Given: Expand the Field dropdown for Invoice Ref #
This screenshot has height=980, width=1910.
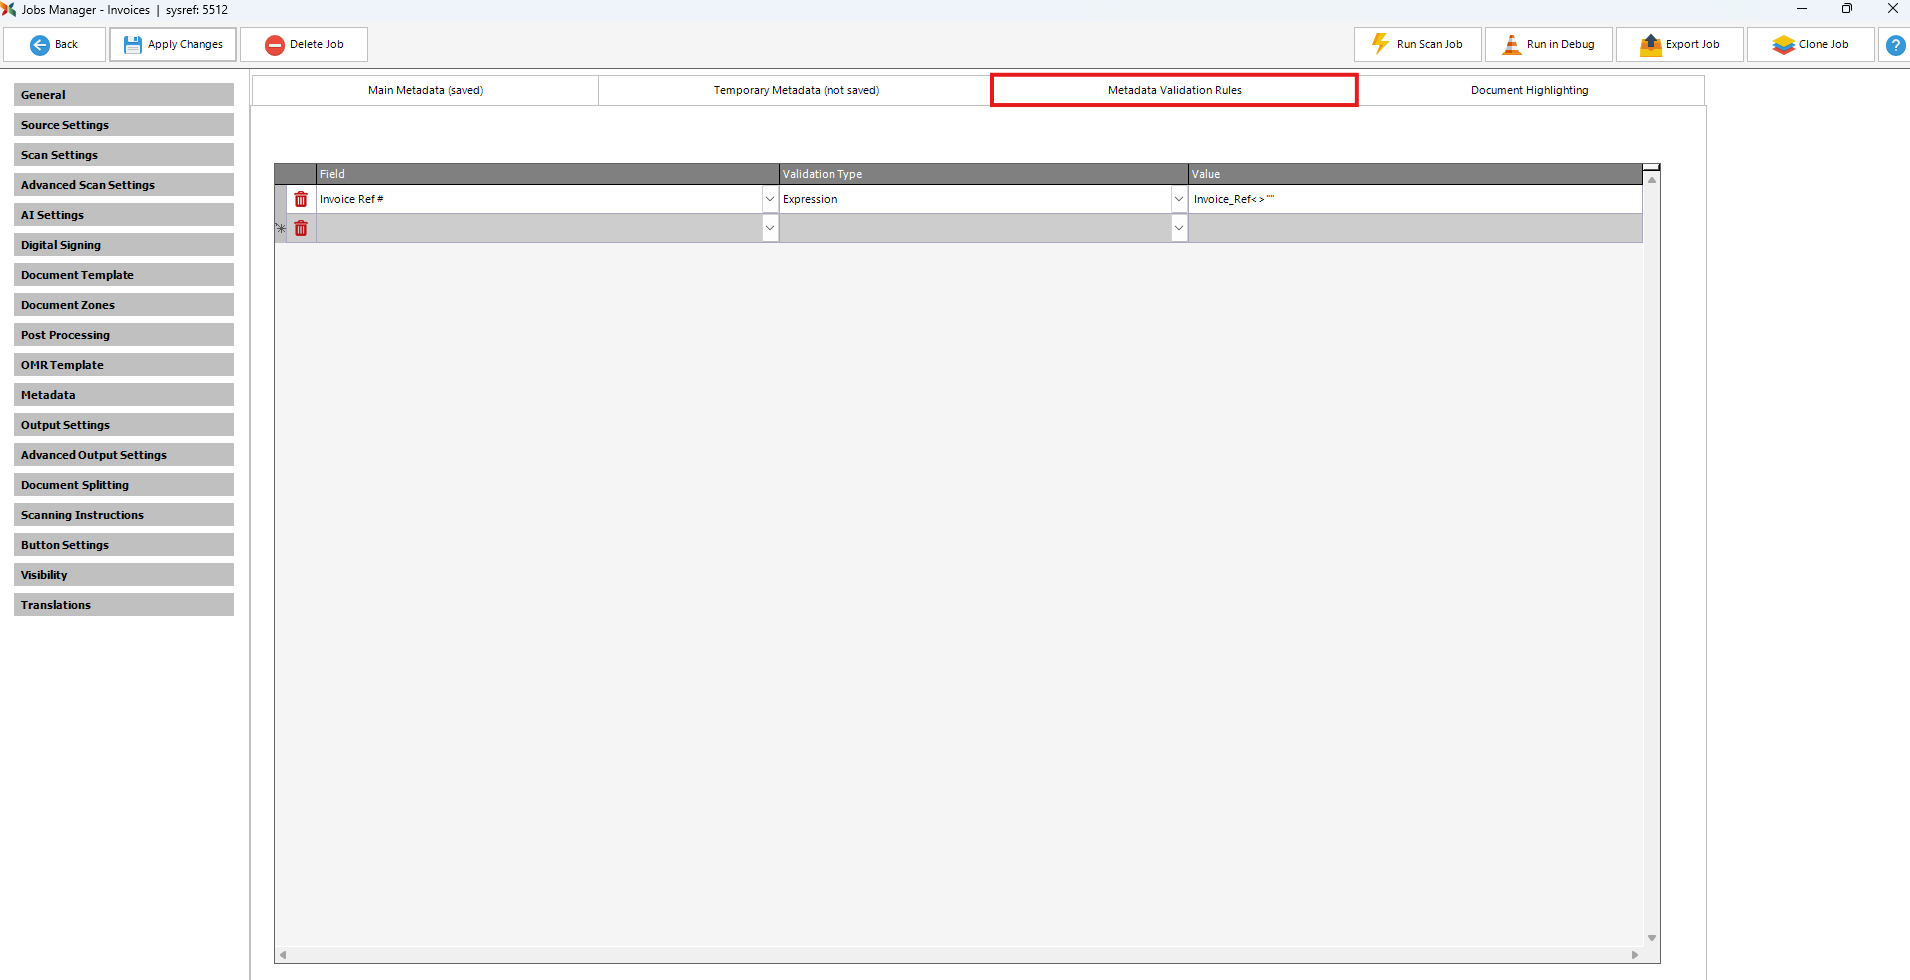Looking at the screenshot, I should (770, 199).
